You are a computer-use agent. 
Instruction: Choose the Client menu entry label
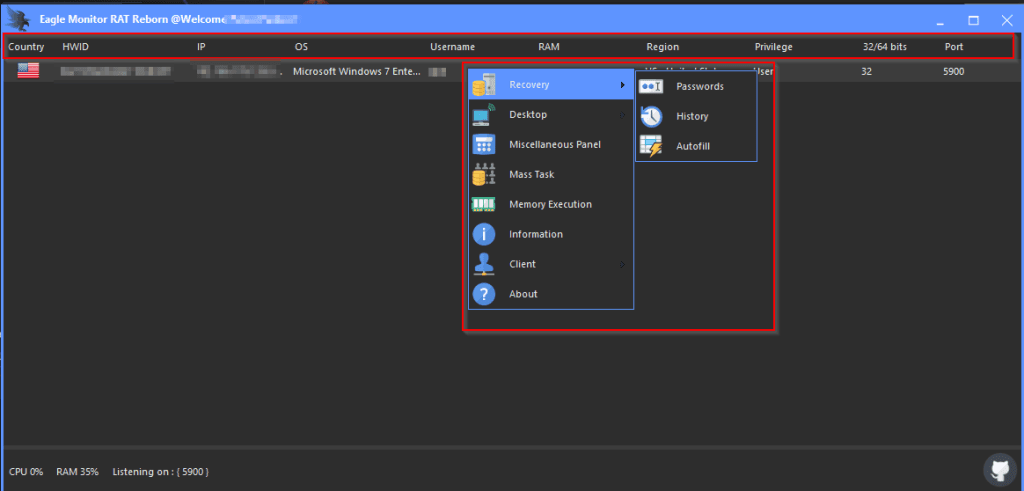522,265
